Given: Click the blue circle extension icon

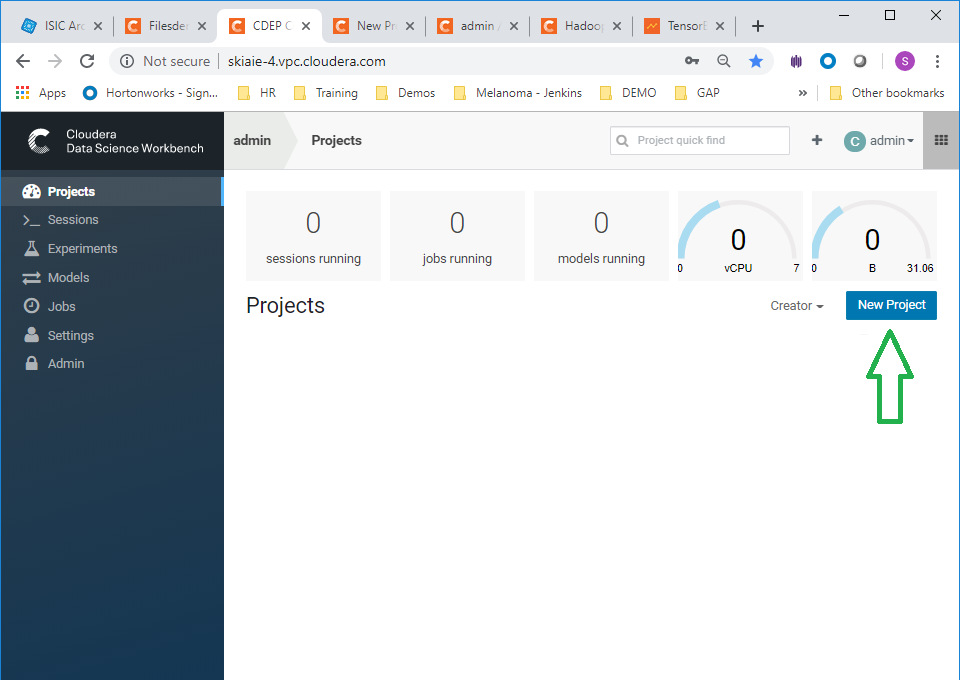Looking at the screenshot, I should point(828,61).
